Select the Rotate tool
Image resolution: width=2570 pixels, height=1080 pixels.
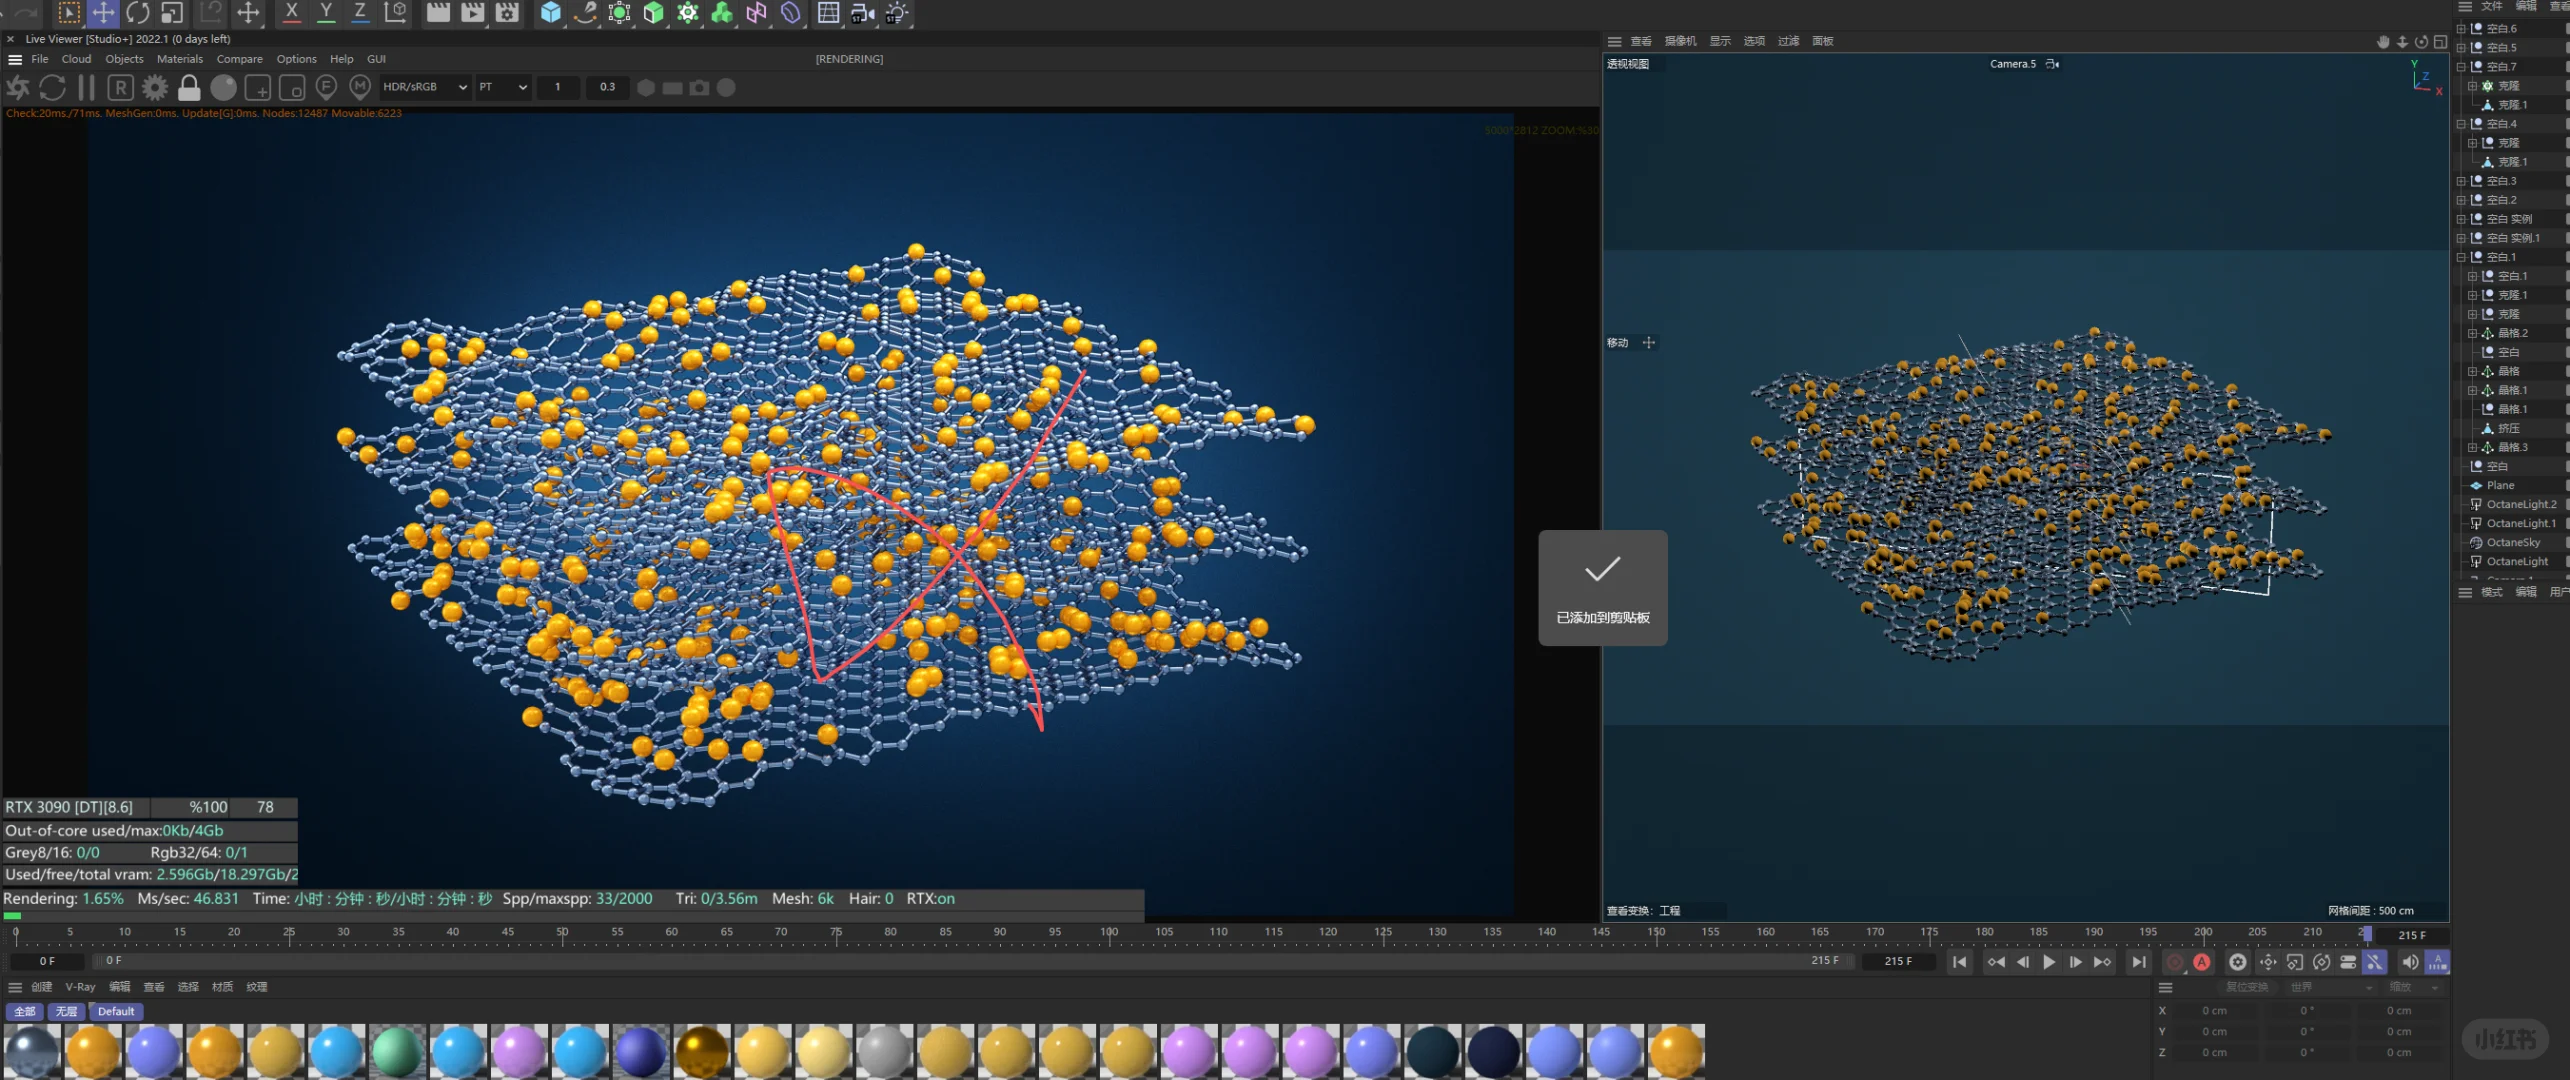[x=138, y=13]
